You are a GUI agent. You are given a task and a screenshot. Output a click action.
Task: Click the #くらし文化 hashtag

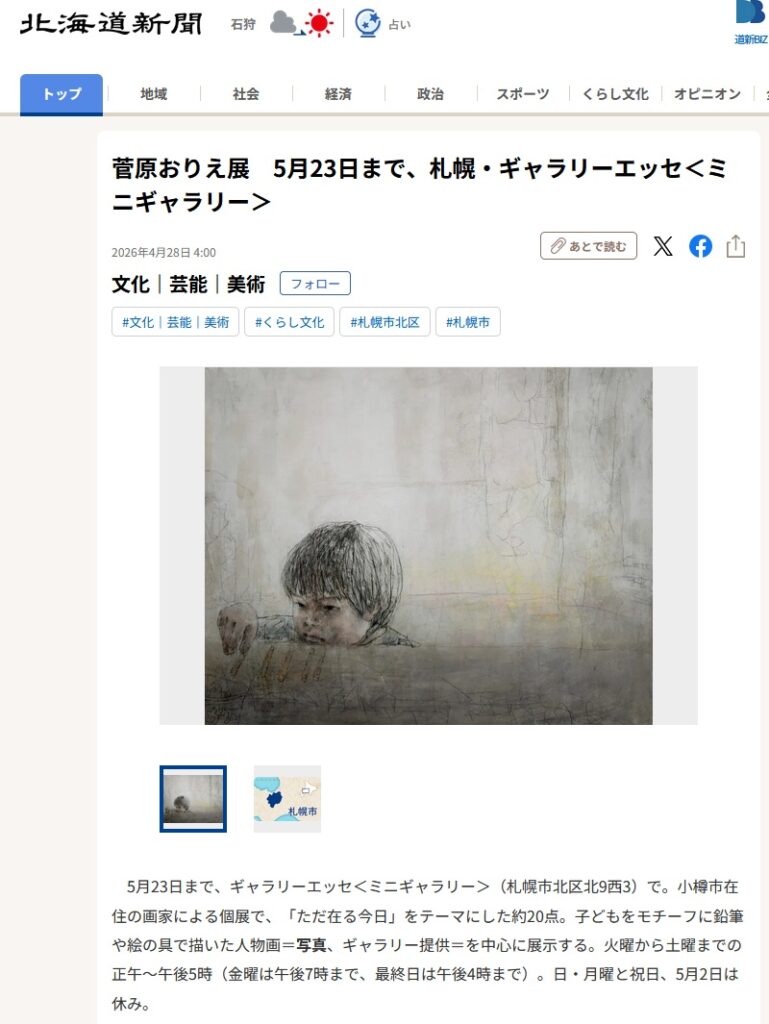(289, 322)
